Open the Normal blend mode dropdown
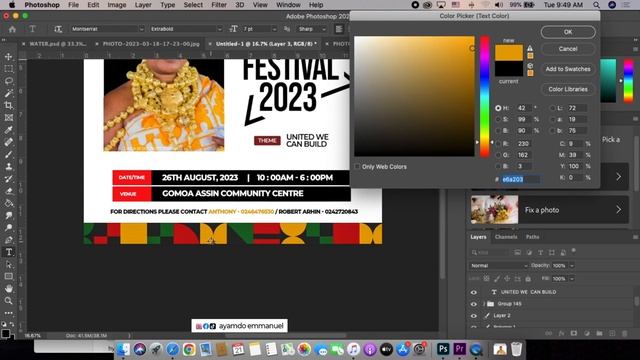 tap(499, 265)
